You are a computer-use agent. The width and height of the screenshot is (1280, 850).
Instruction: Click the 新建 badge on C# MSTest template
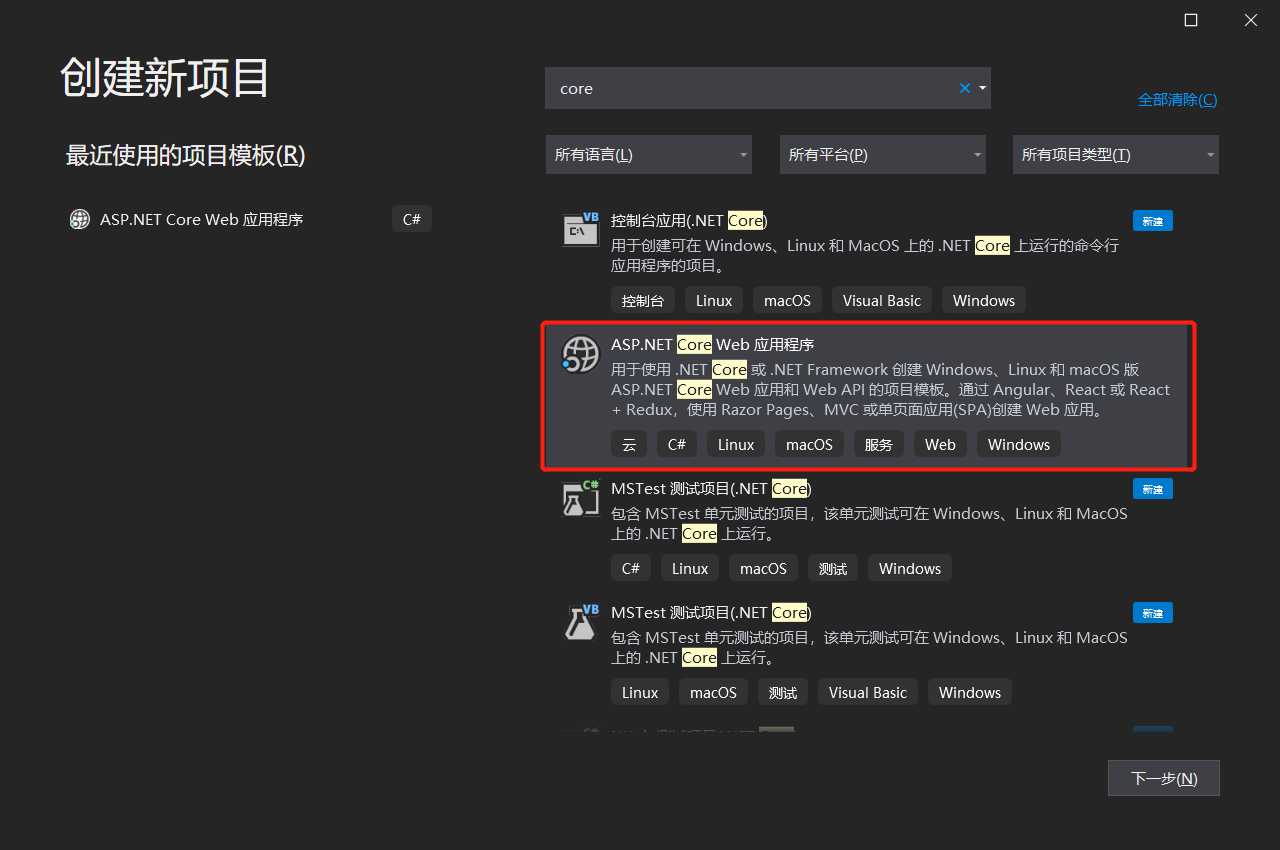(x=1153, y=489)
